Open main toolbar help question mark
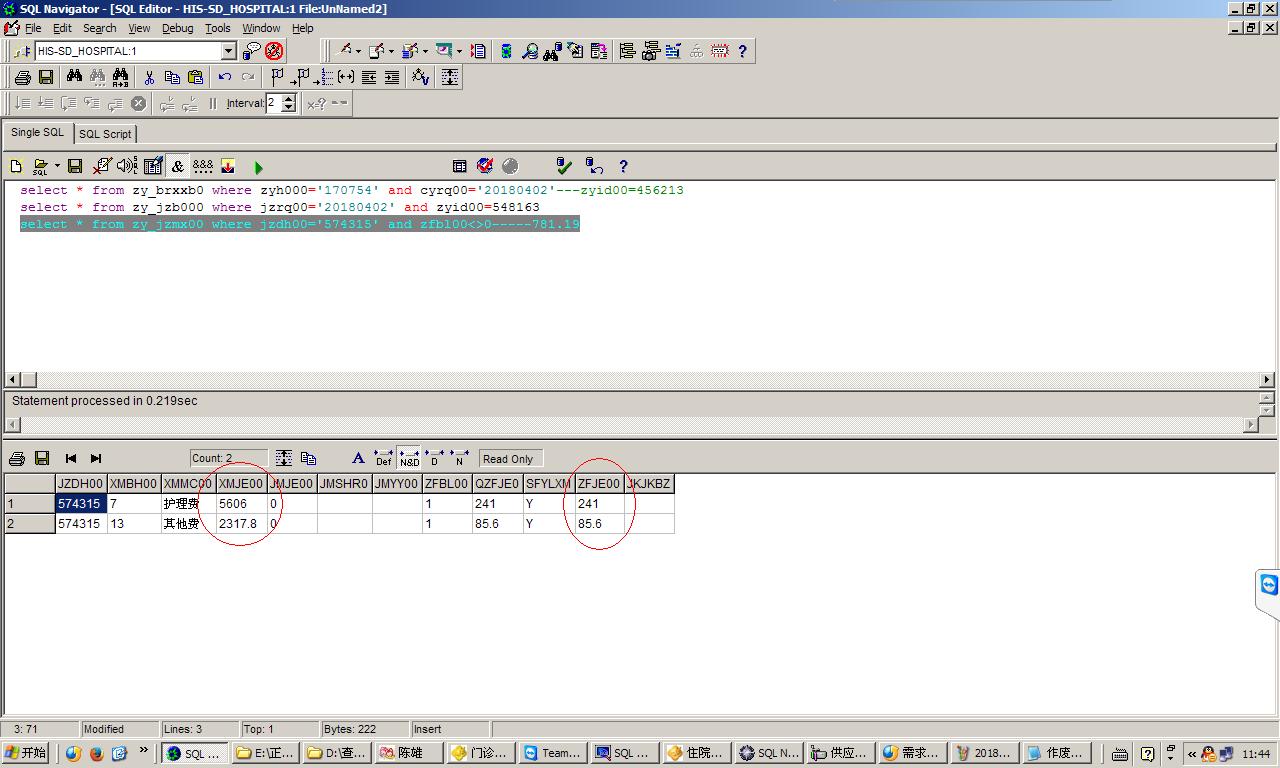The image size is (1280, 768). pyautogui.click(x=742, y=51)
